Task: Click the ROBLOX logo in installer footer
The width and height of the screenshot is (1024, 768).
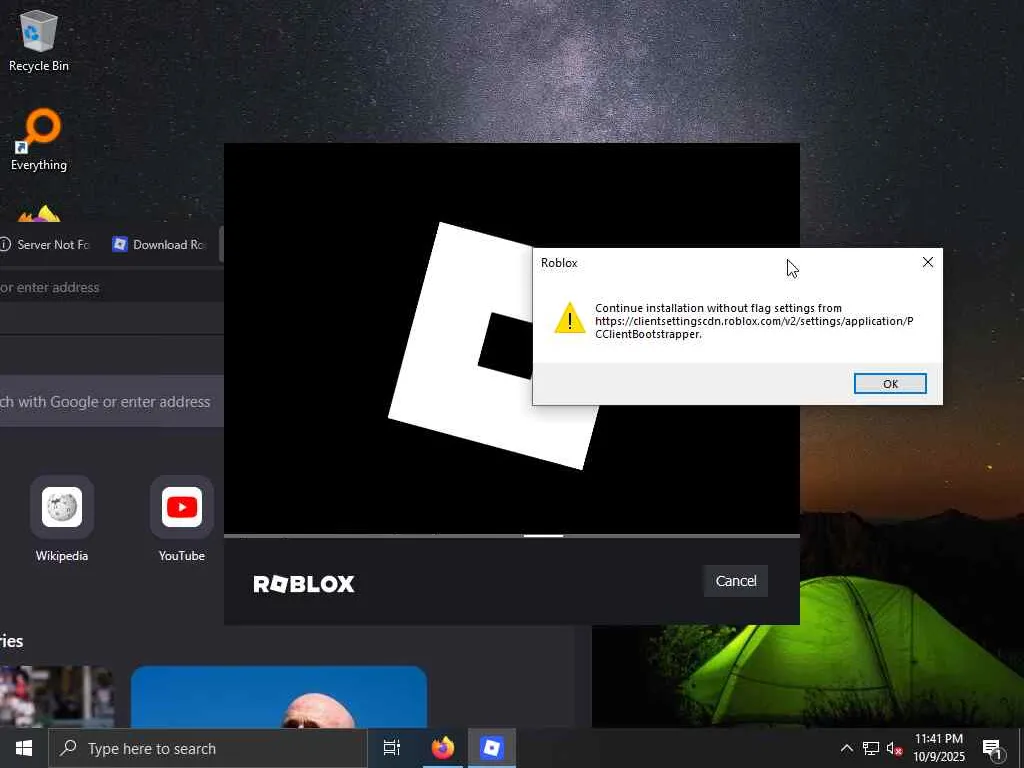Action: click(x=304, y=583)
